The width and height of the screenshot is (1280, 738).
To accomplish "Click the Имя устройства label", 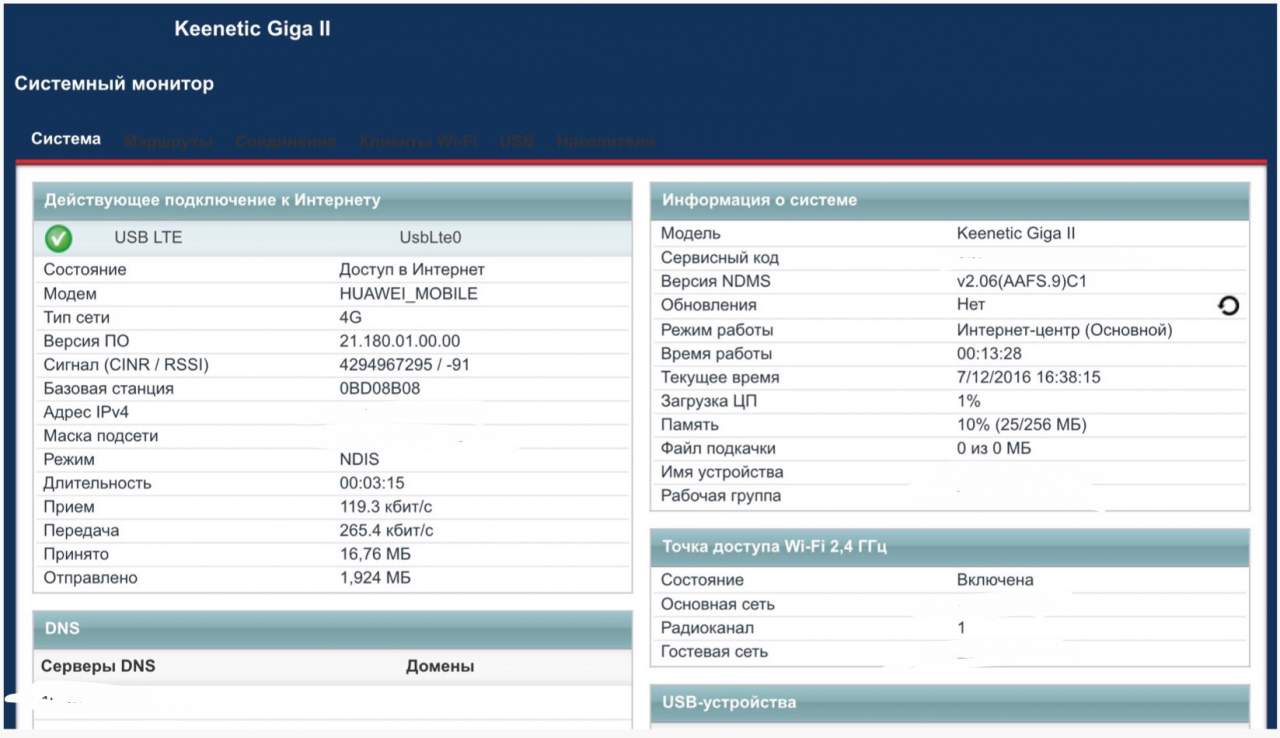I will click(x=722, y=472).
